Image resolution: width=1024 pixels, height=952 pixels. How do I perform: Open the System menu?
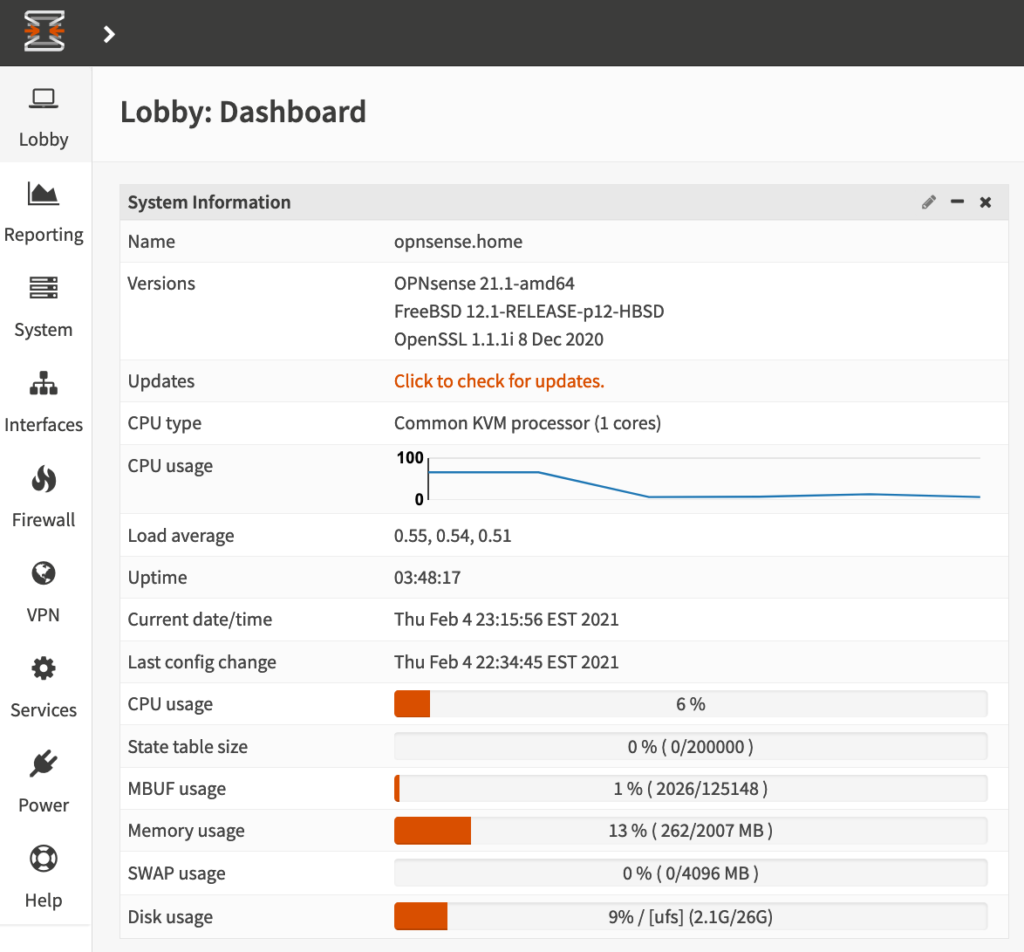(44, 307)
